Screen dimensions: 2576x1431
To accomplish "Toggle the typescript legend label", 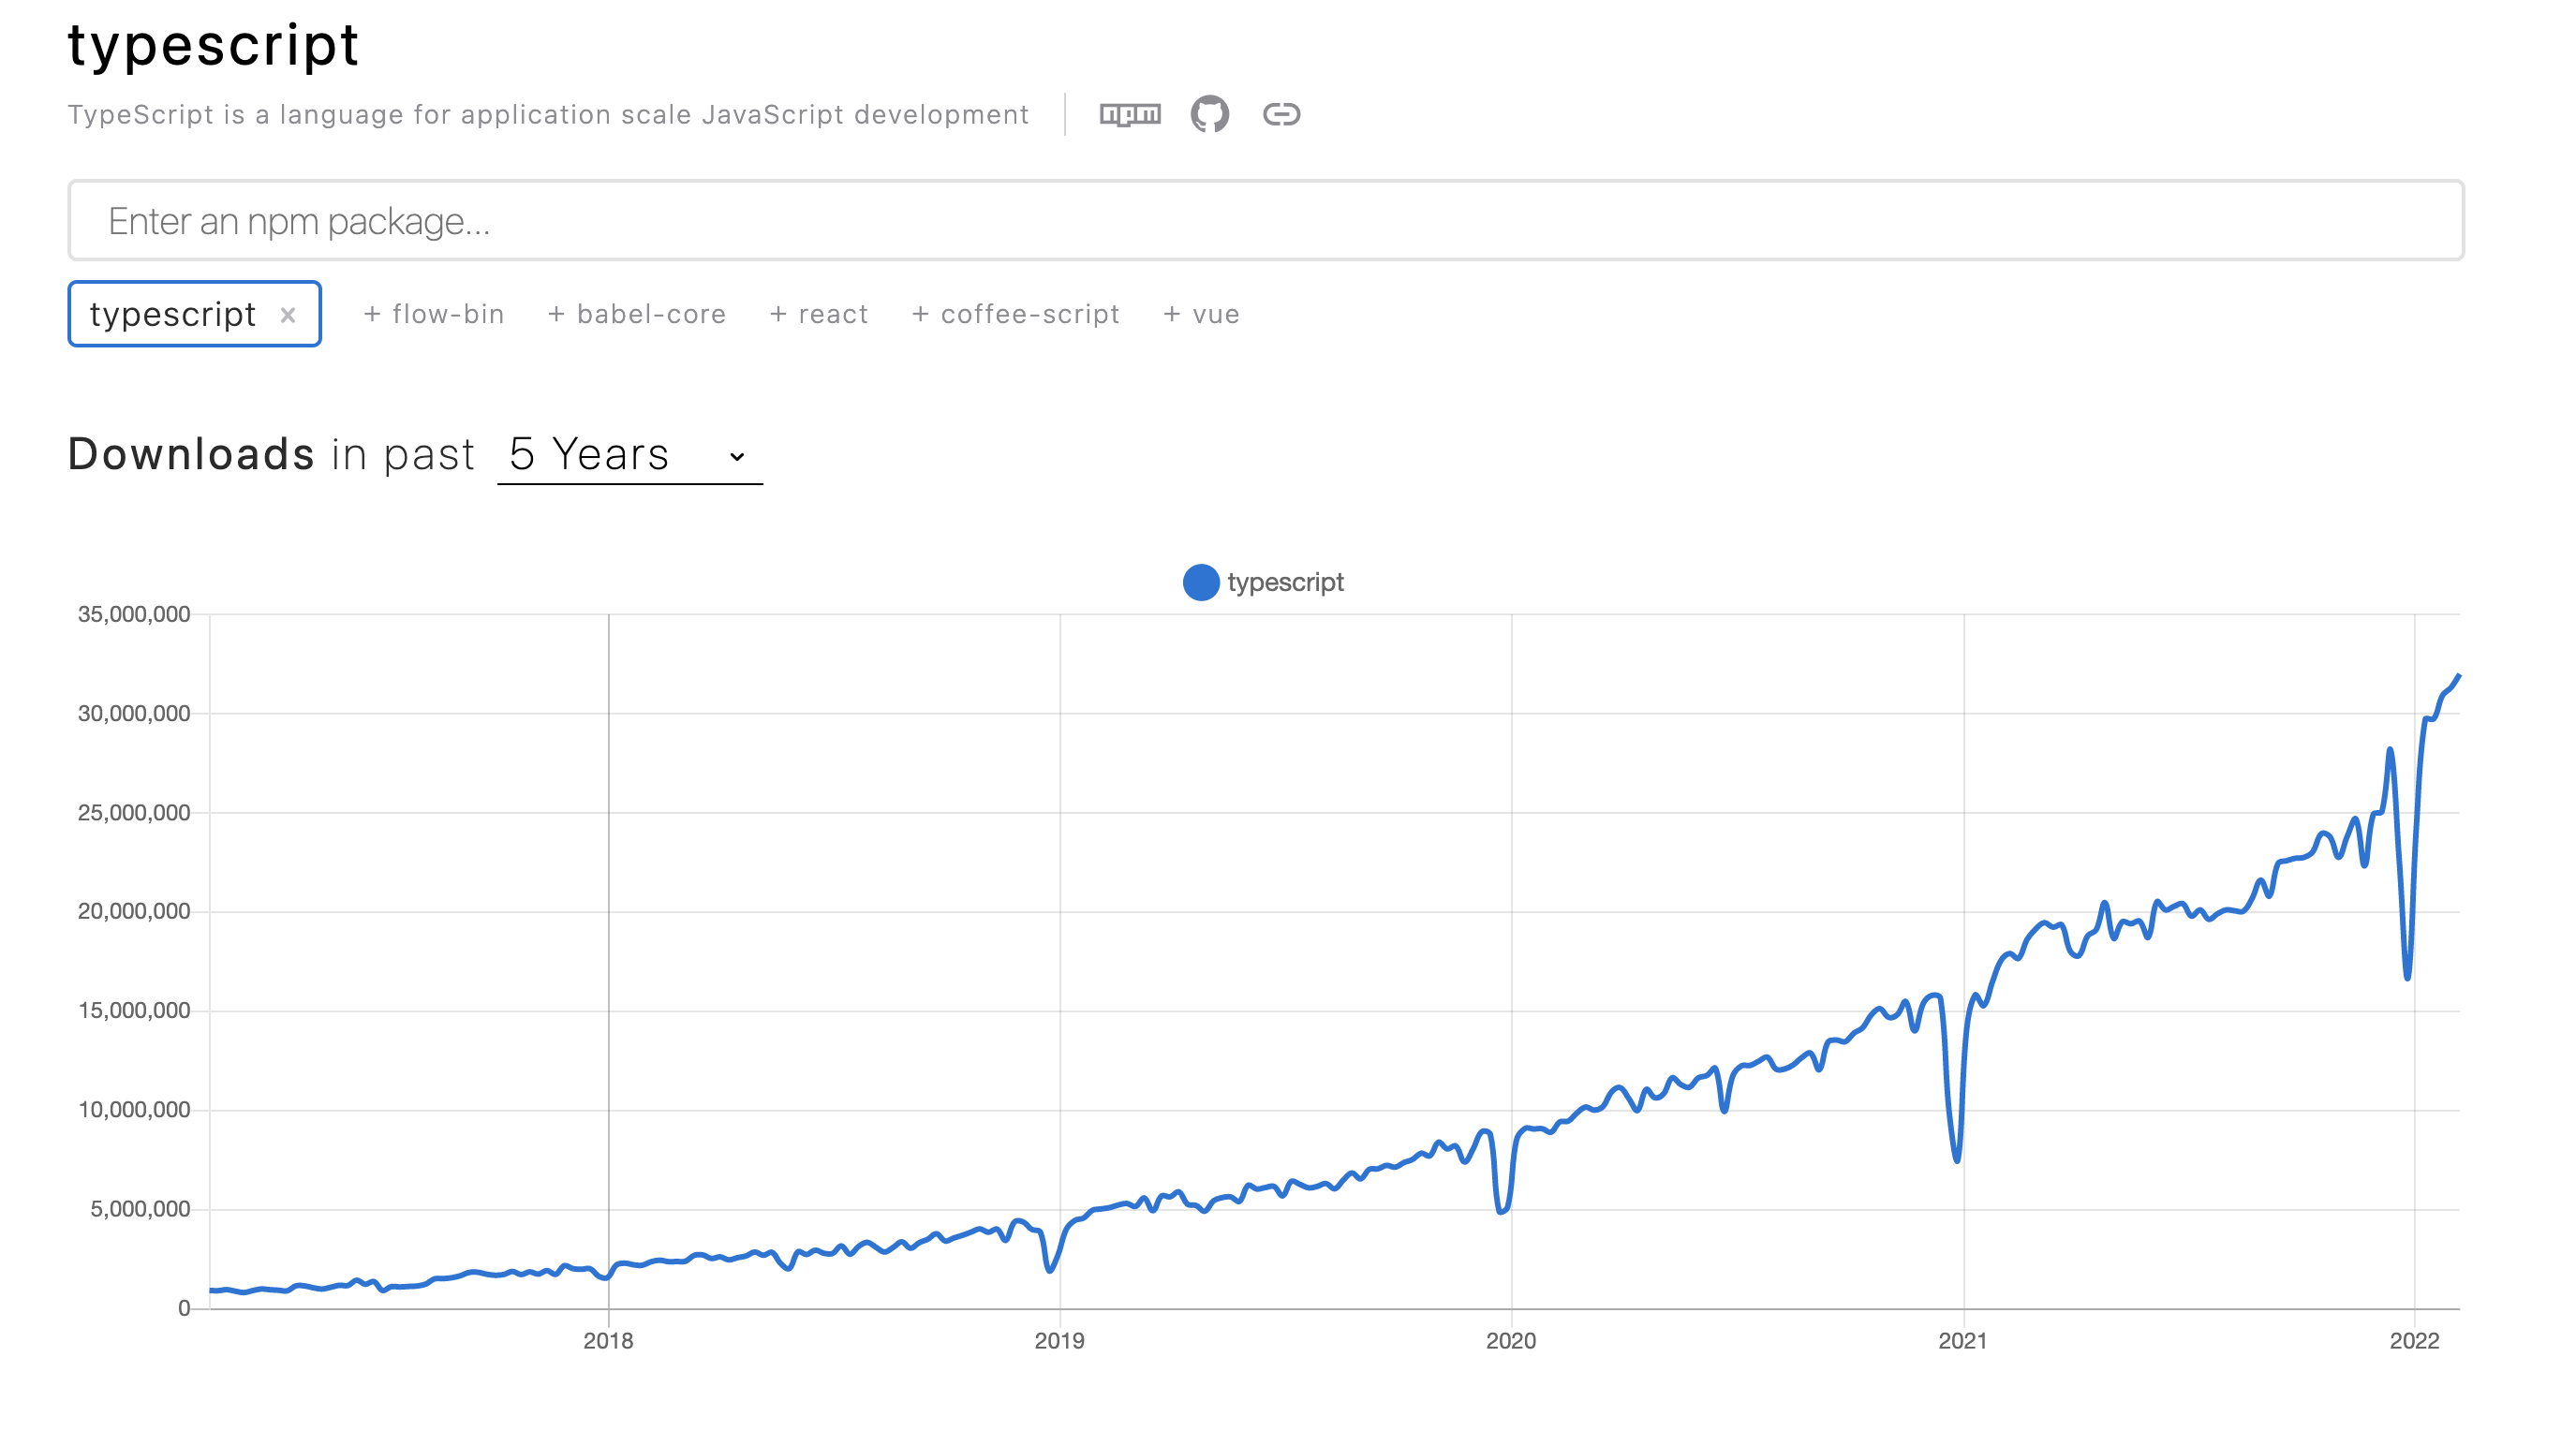I will pyautogui.click(x=1285, y=582).
